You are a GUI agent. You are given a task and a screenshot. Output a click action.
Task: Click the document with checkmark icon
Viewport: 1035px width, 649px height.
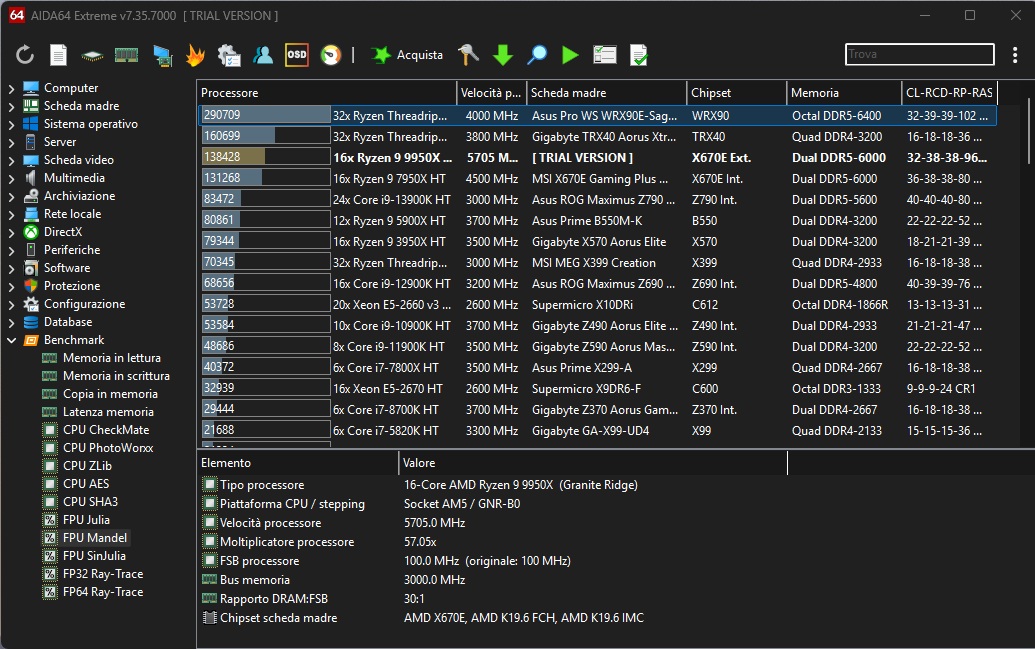[x=639, y=55]
